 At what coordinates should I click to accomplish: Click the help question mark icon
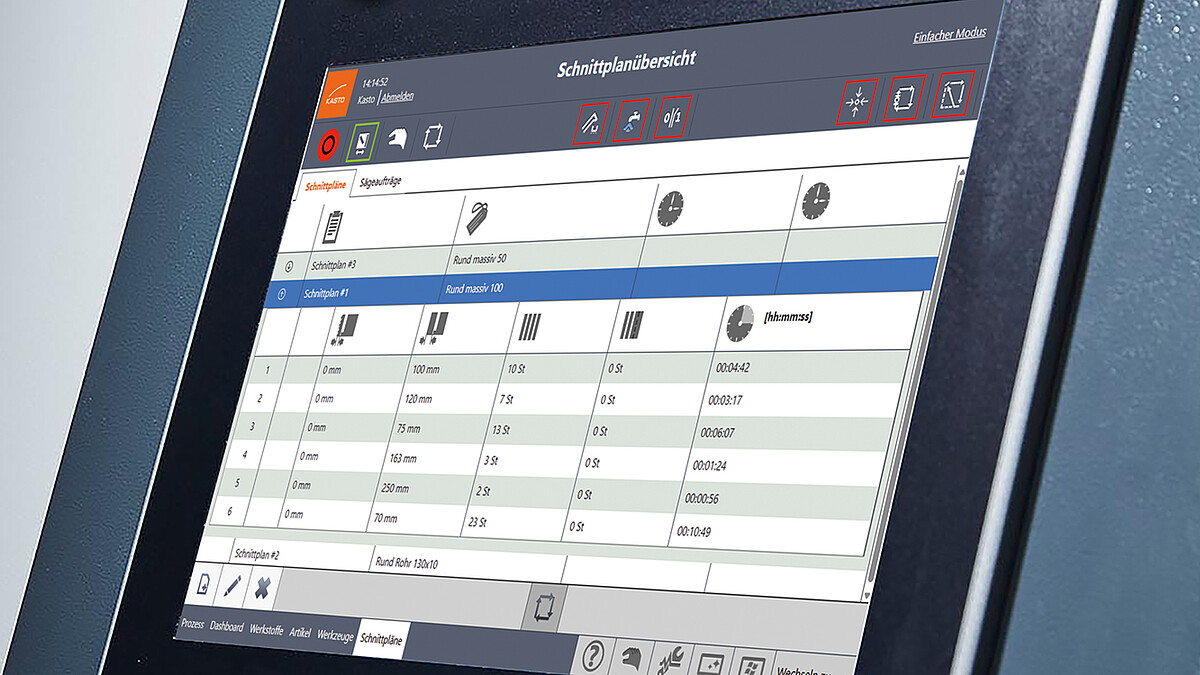593,656
